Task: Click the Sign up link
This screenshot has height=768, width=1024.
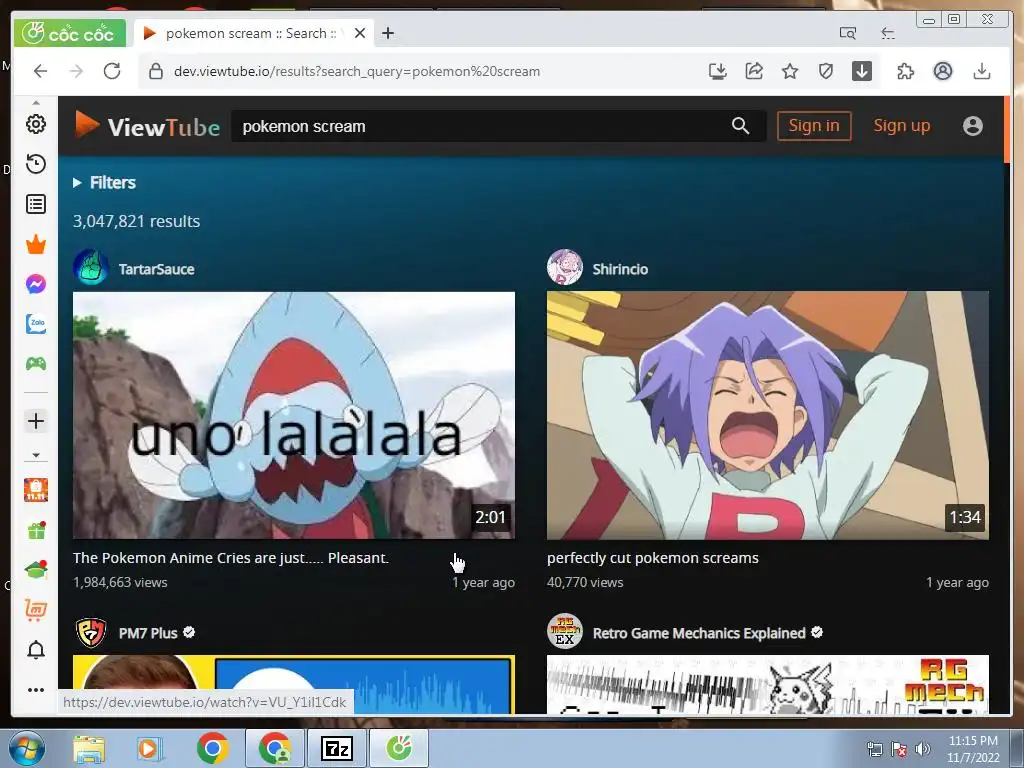Action: coord(902,125)
